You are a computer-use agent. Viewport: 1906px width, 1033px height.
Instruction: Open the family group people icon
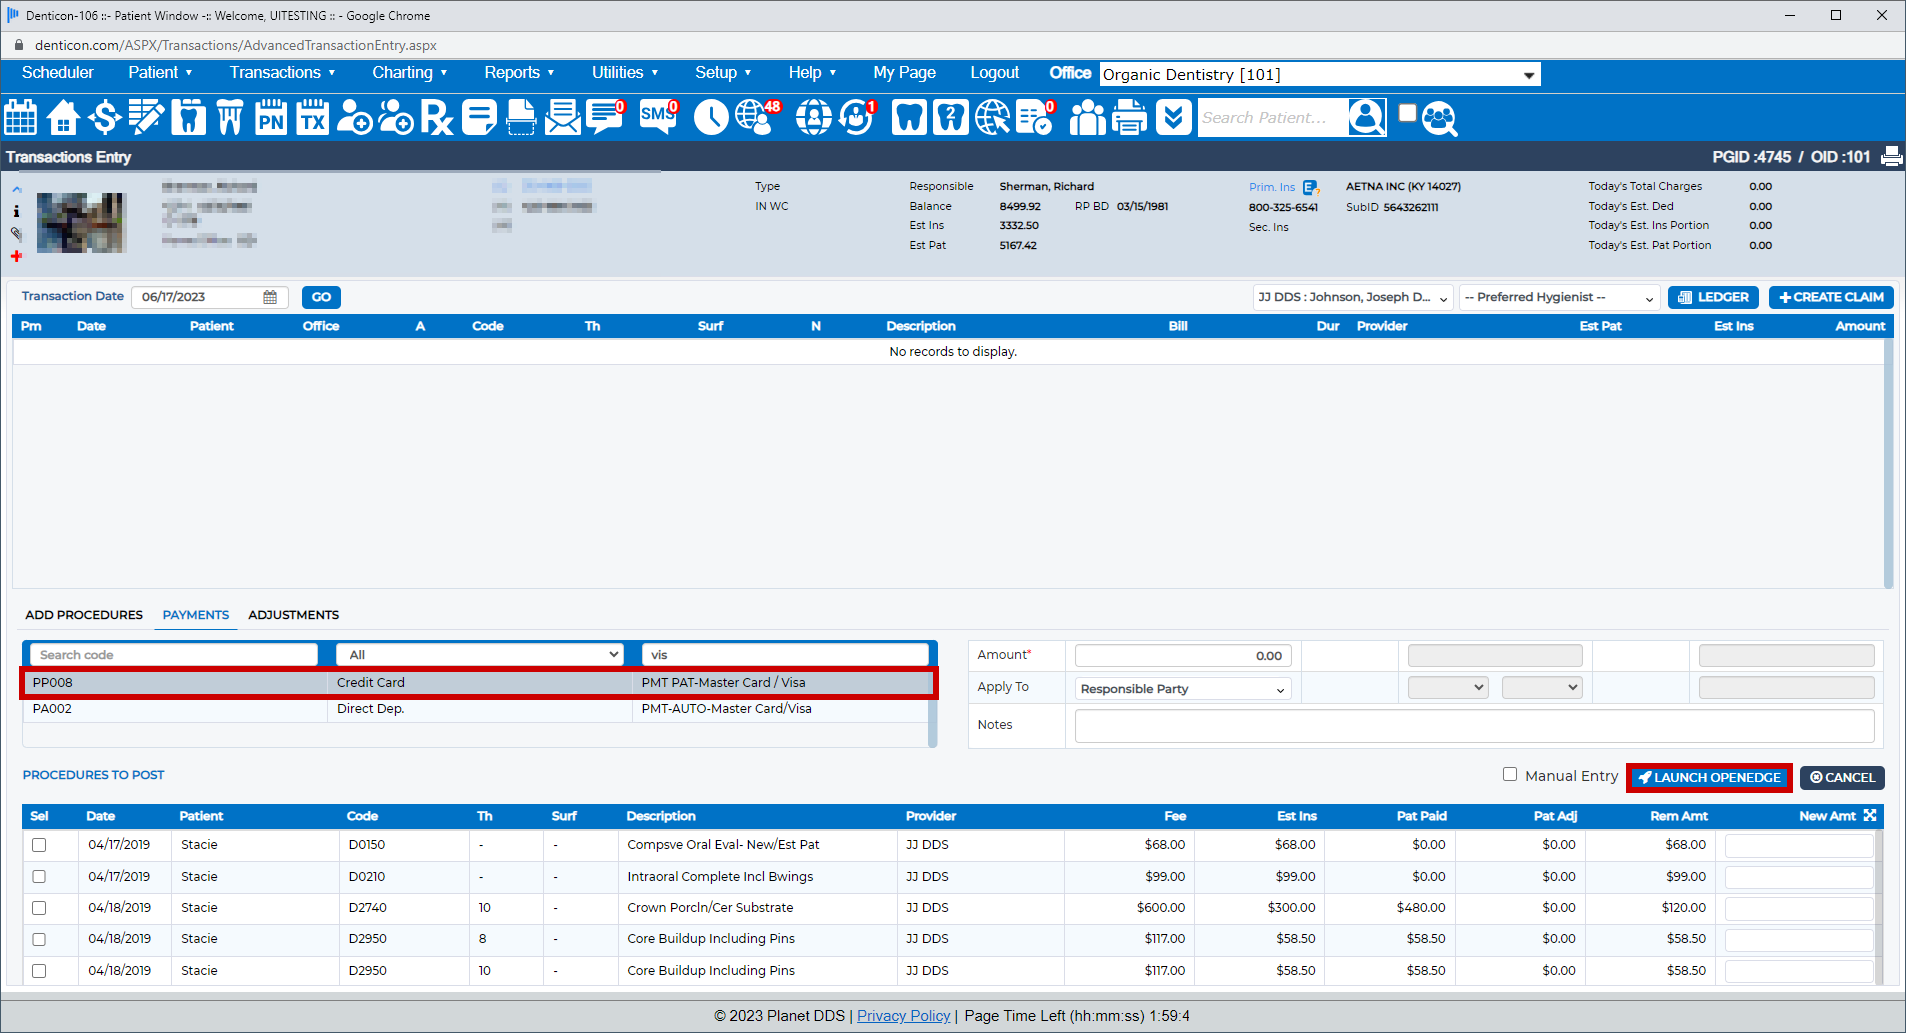pos(1087,117)
